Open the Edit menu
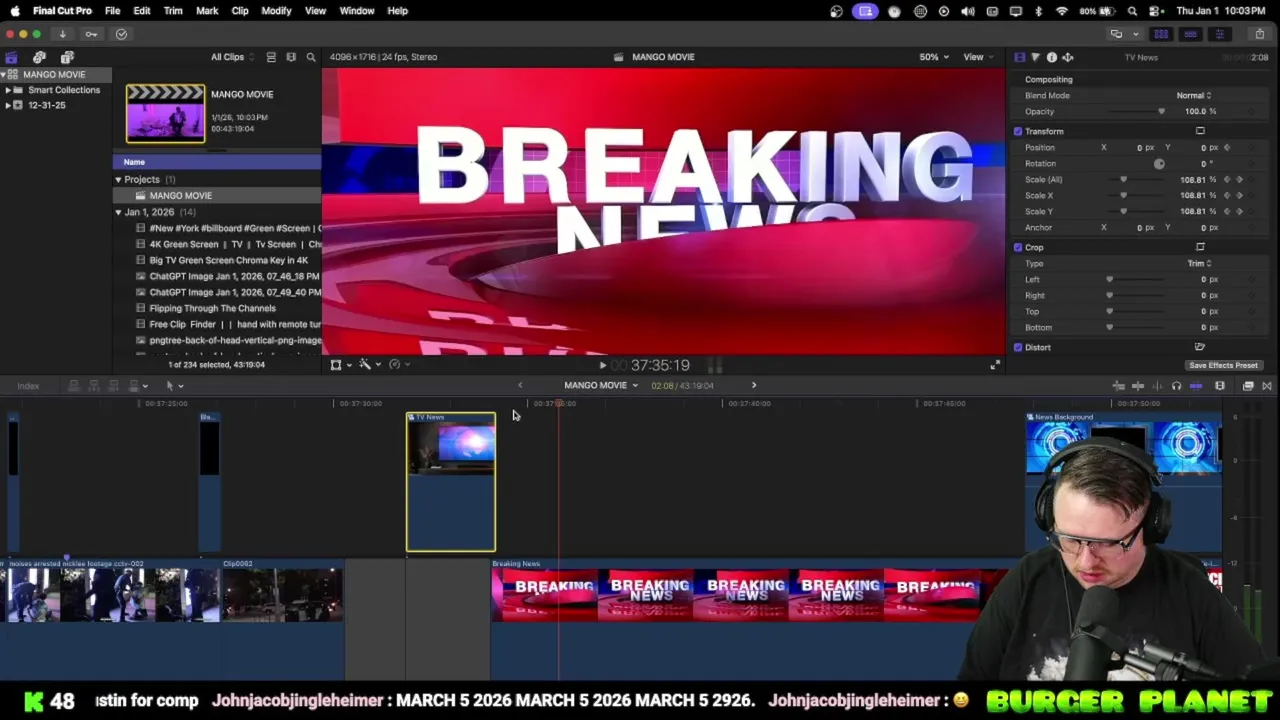 tap(142, 11)
